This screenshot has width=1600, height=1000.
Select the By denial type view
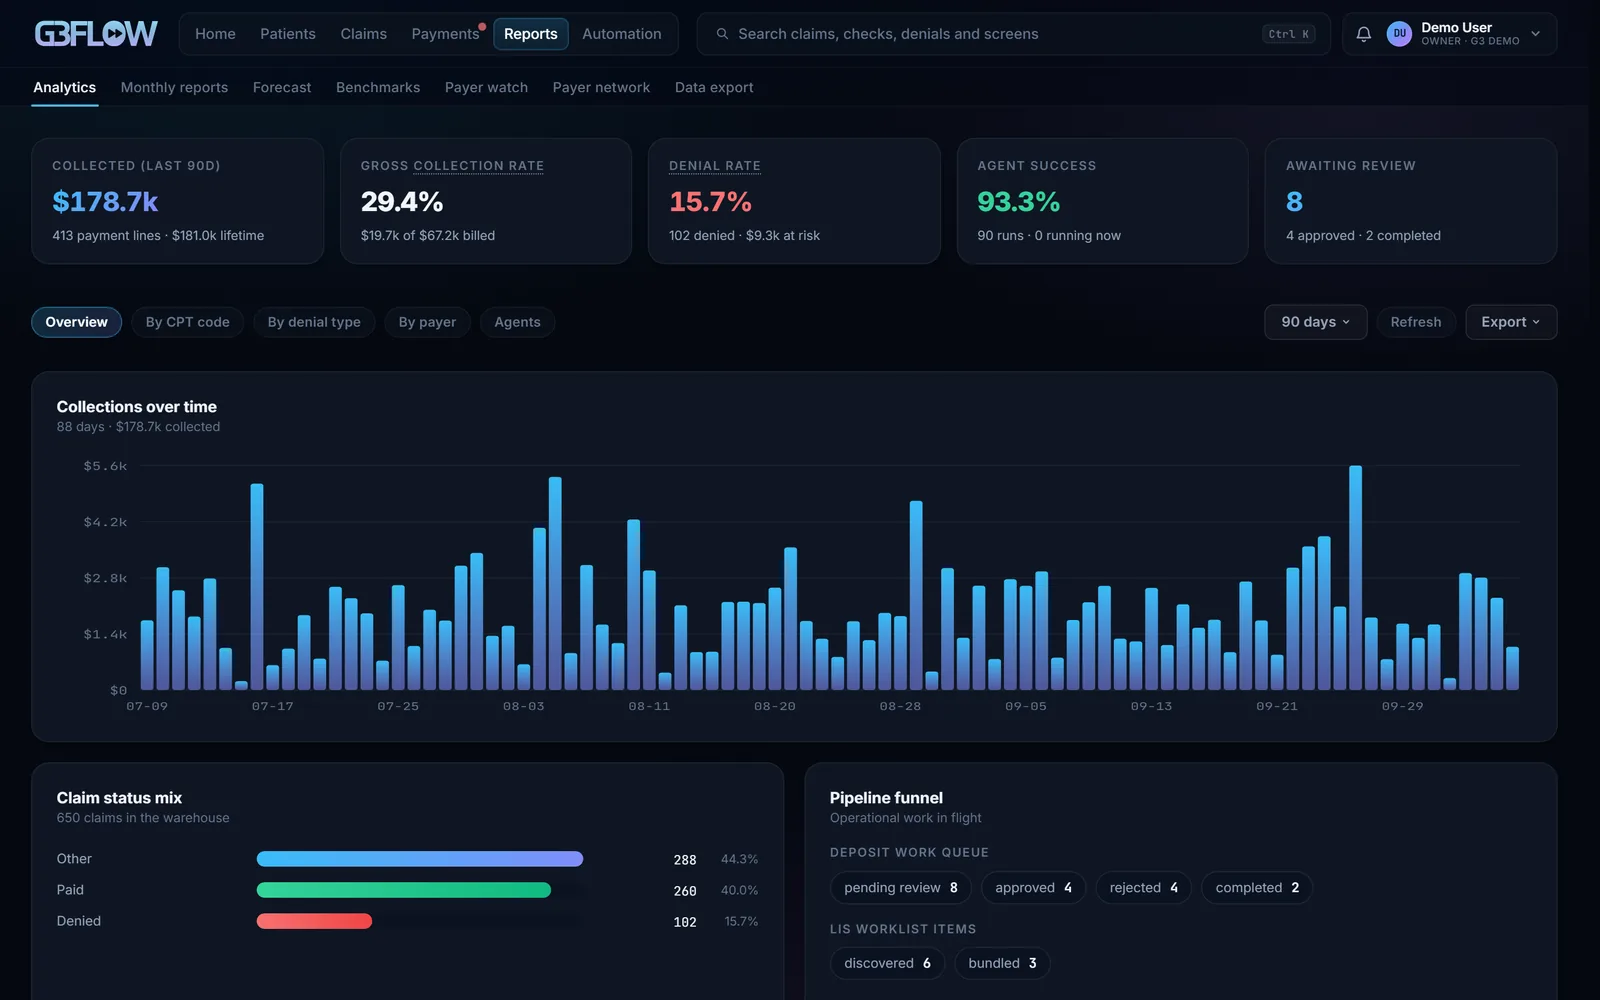(x=314, y=322)
